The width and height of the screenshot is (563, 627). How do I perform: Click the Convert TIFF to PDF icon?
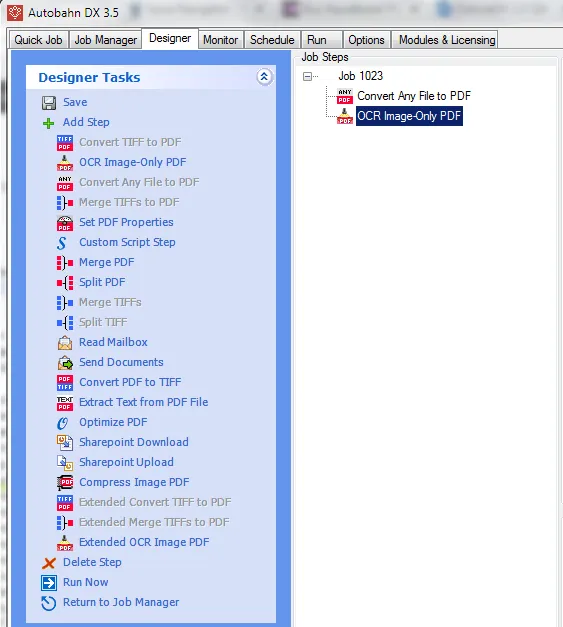65,143
